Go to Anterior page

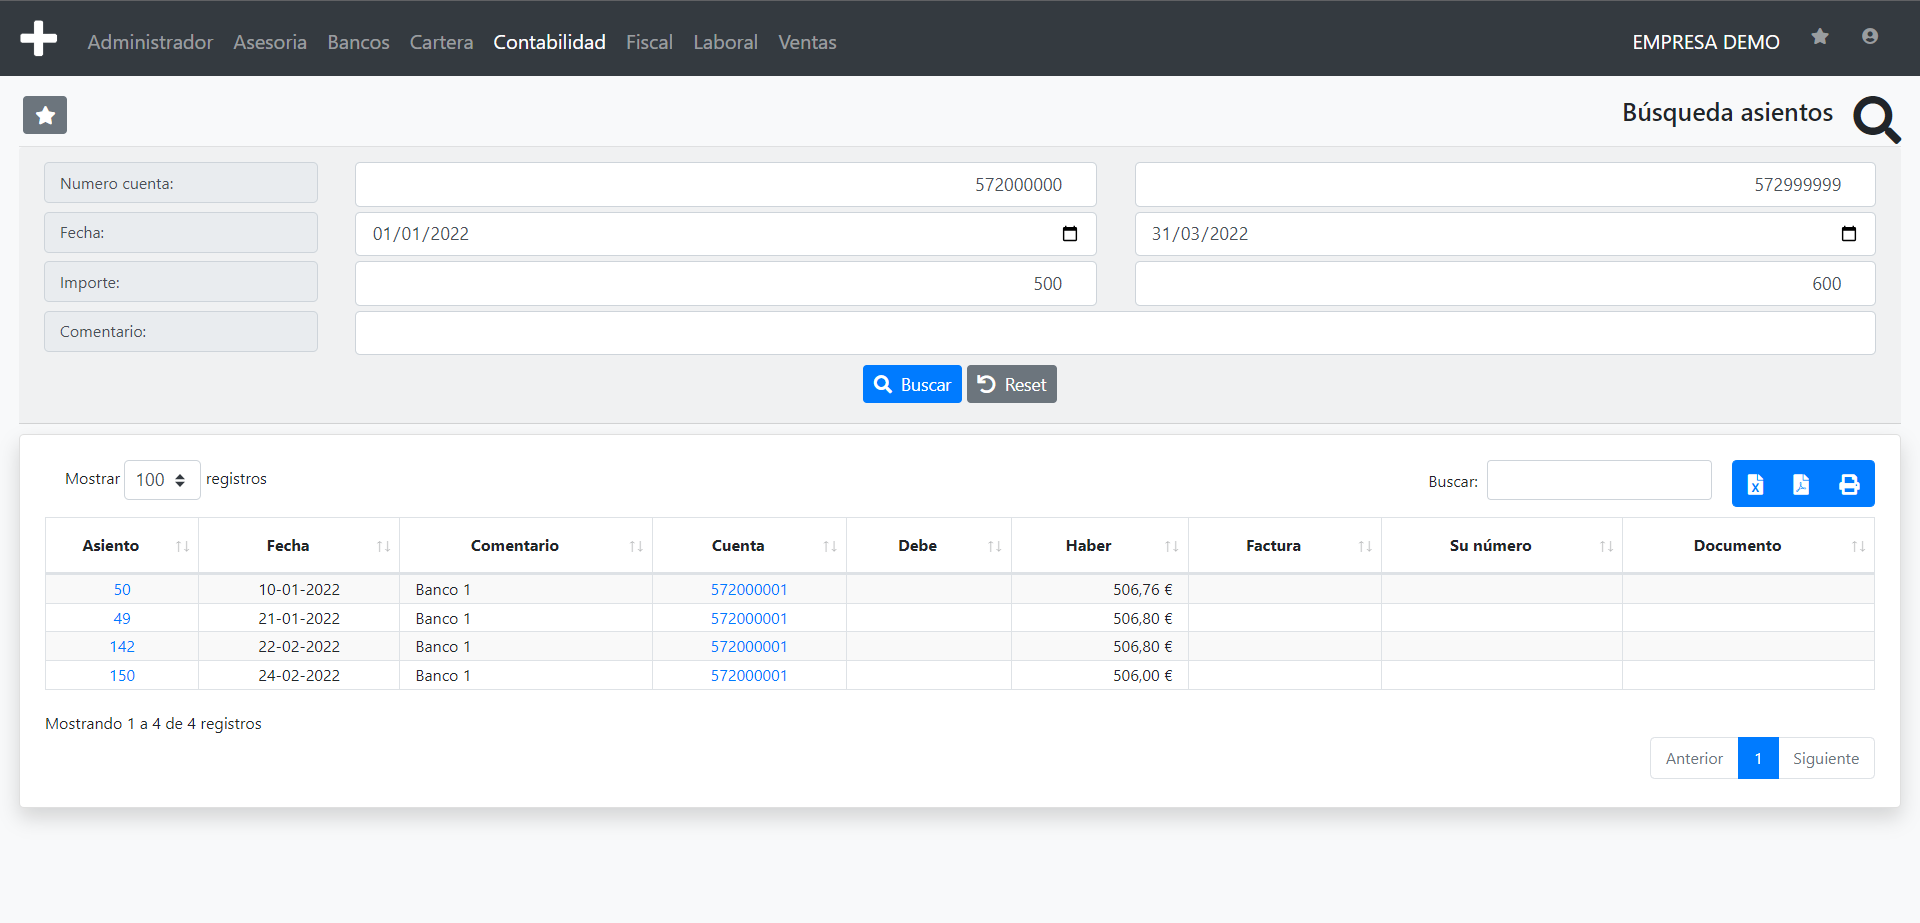(1694, 758)
